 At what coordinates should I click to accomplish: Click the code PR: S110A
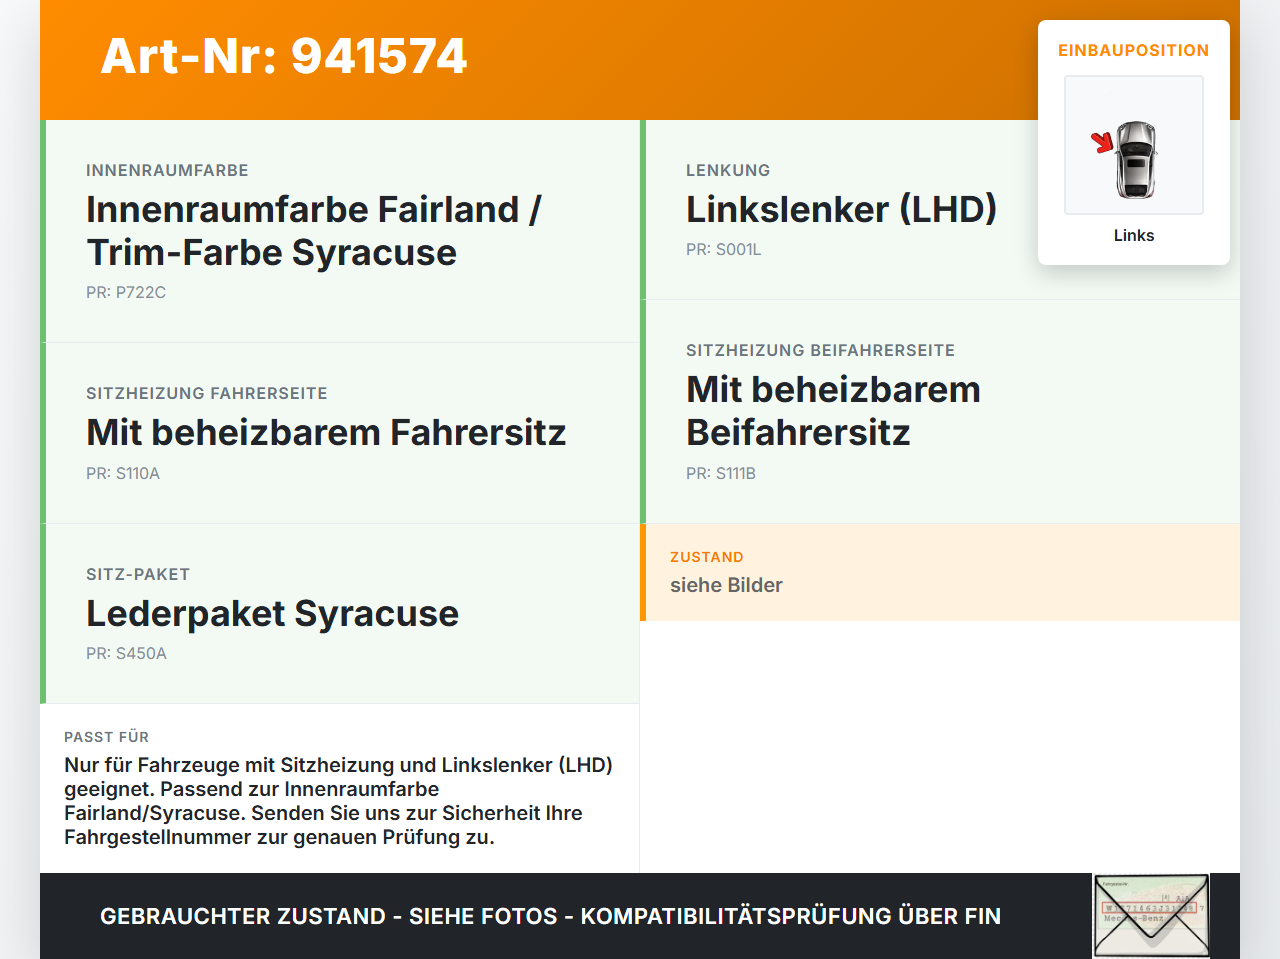point(123,473)
